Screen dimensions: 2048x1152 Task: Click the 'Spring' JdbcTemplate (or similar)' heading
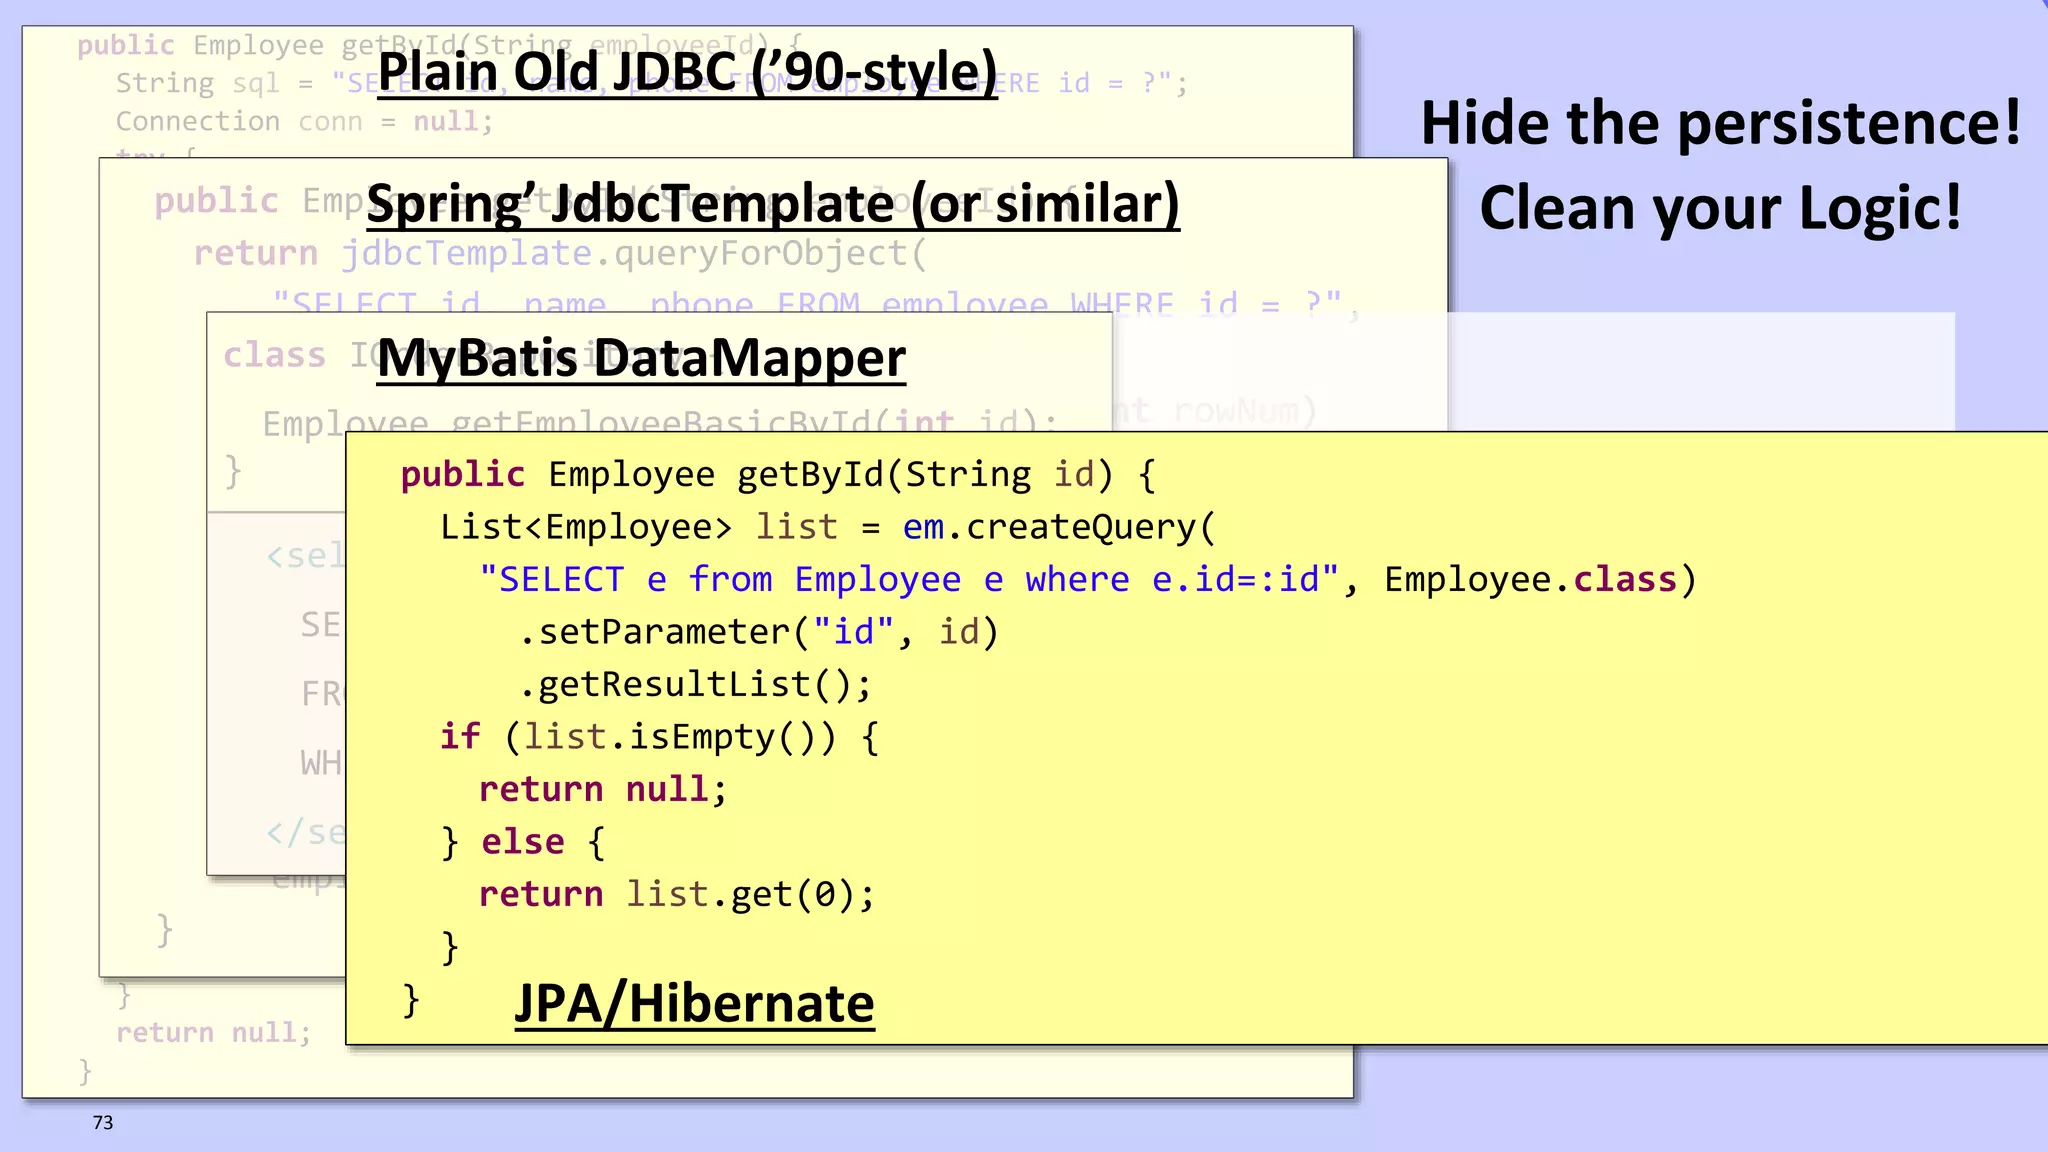click(772, 204)
